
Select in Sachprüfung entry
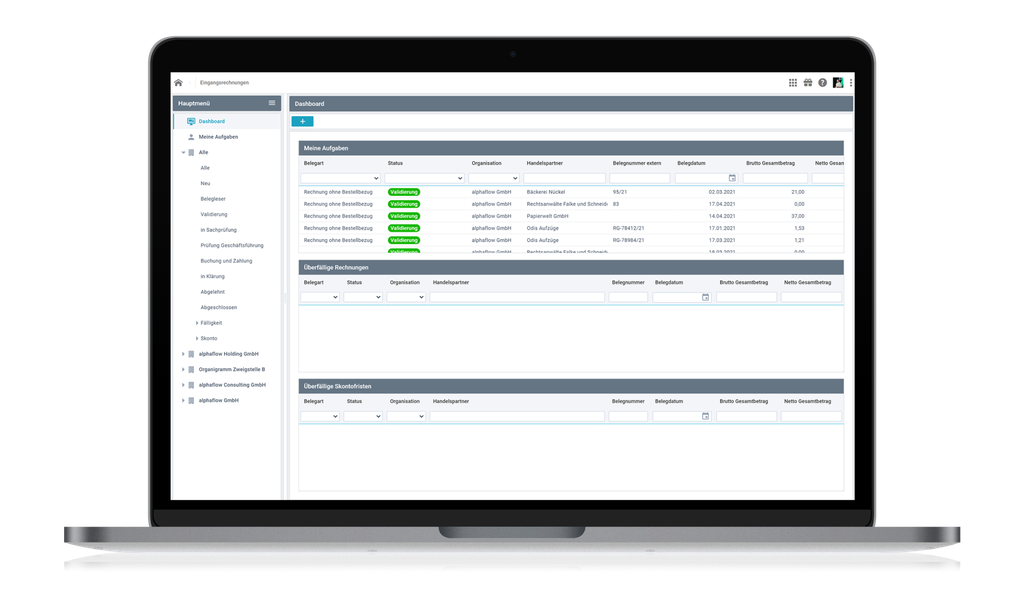pyautogui.click(x=218, y=230)
